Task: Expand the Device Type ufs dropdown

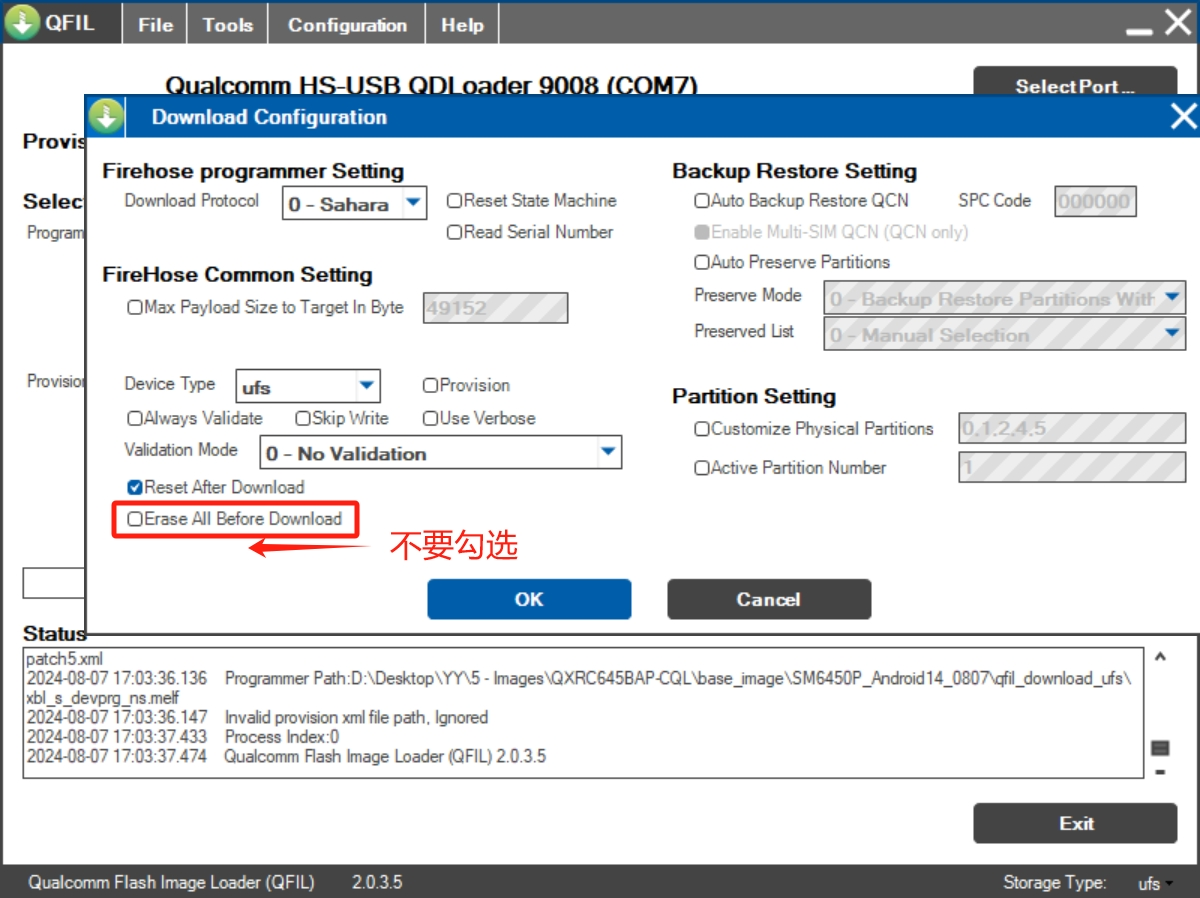Action: click(x=366, y=386)
